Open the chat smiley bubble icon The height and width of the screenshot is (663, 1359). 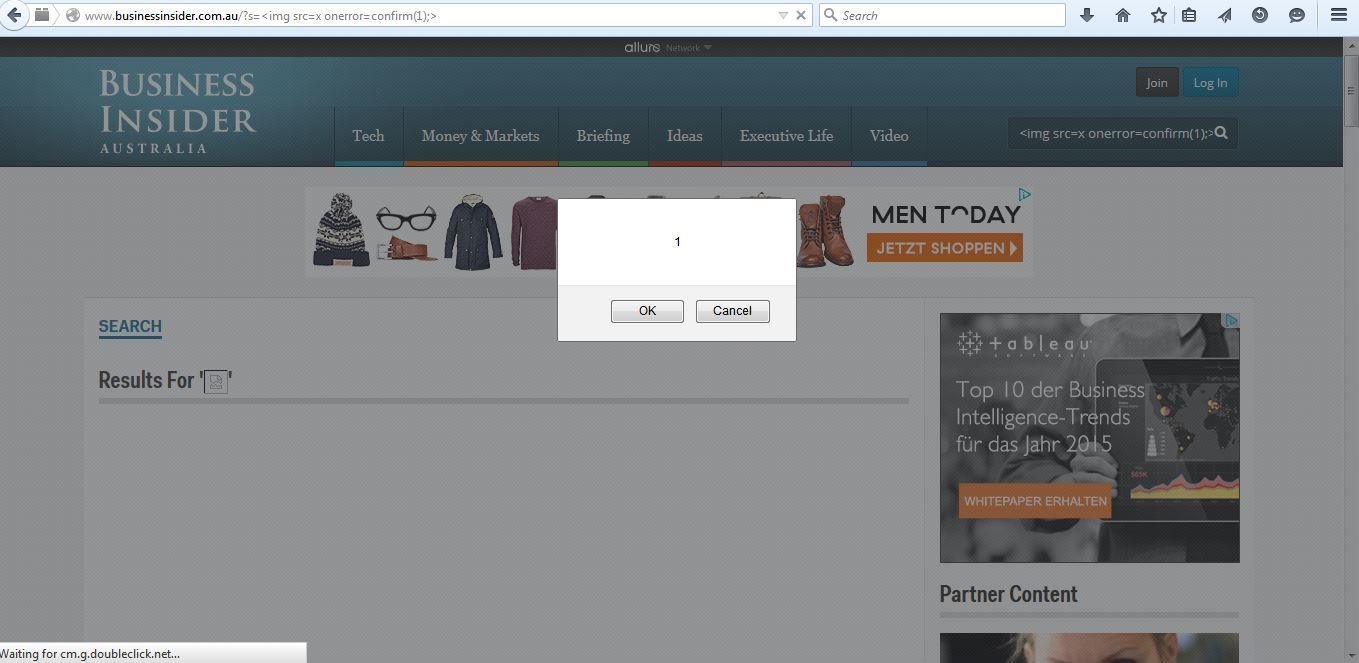pos(1297,15)
